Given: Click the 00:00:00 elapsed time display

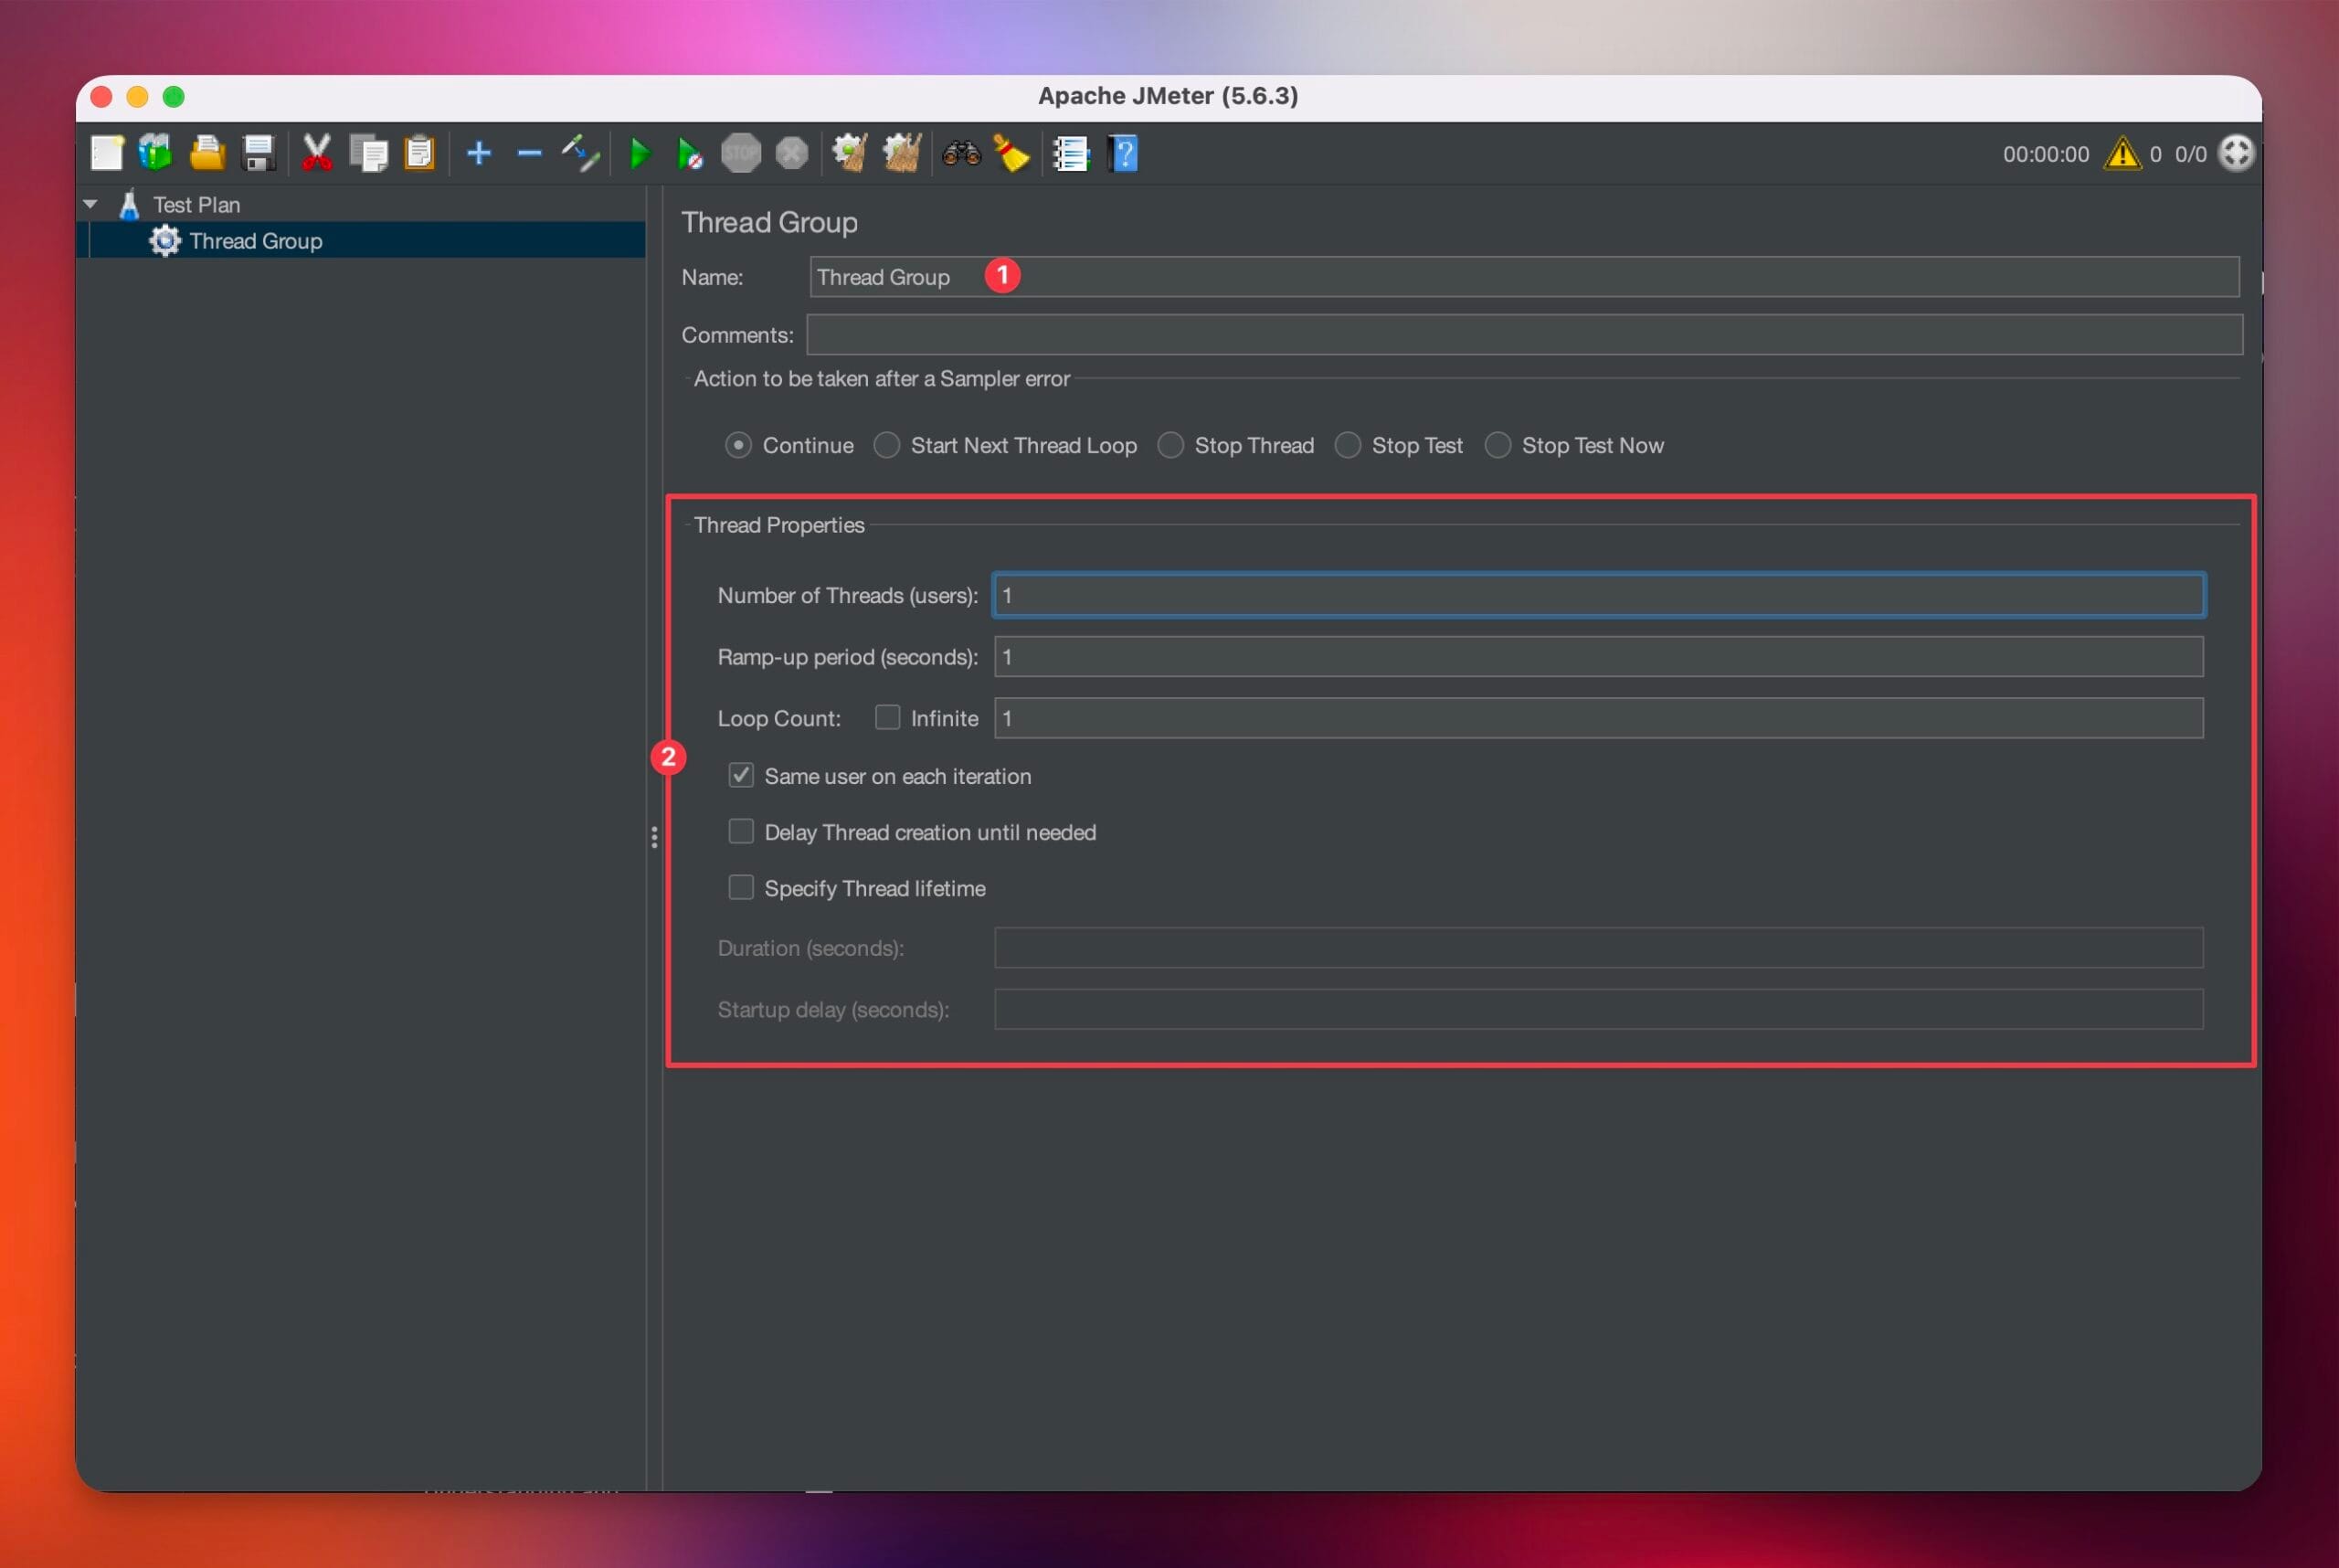Looking at the screenshot, I should click(2045, 154).
